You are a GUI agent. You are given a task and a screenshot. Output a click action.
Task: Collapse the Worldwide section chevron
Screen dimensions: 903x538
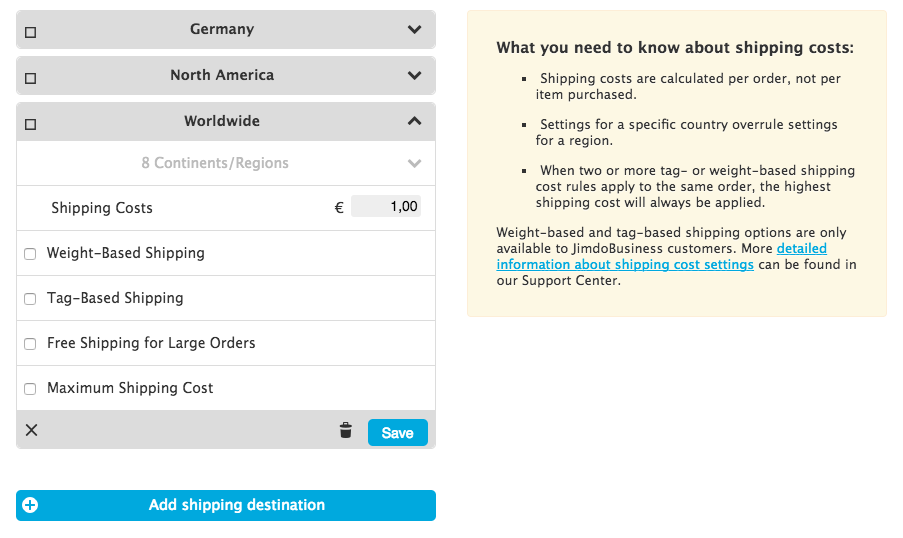(415, 121)
